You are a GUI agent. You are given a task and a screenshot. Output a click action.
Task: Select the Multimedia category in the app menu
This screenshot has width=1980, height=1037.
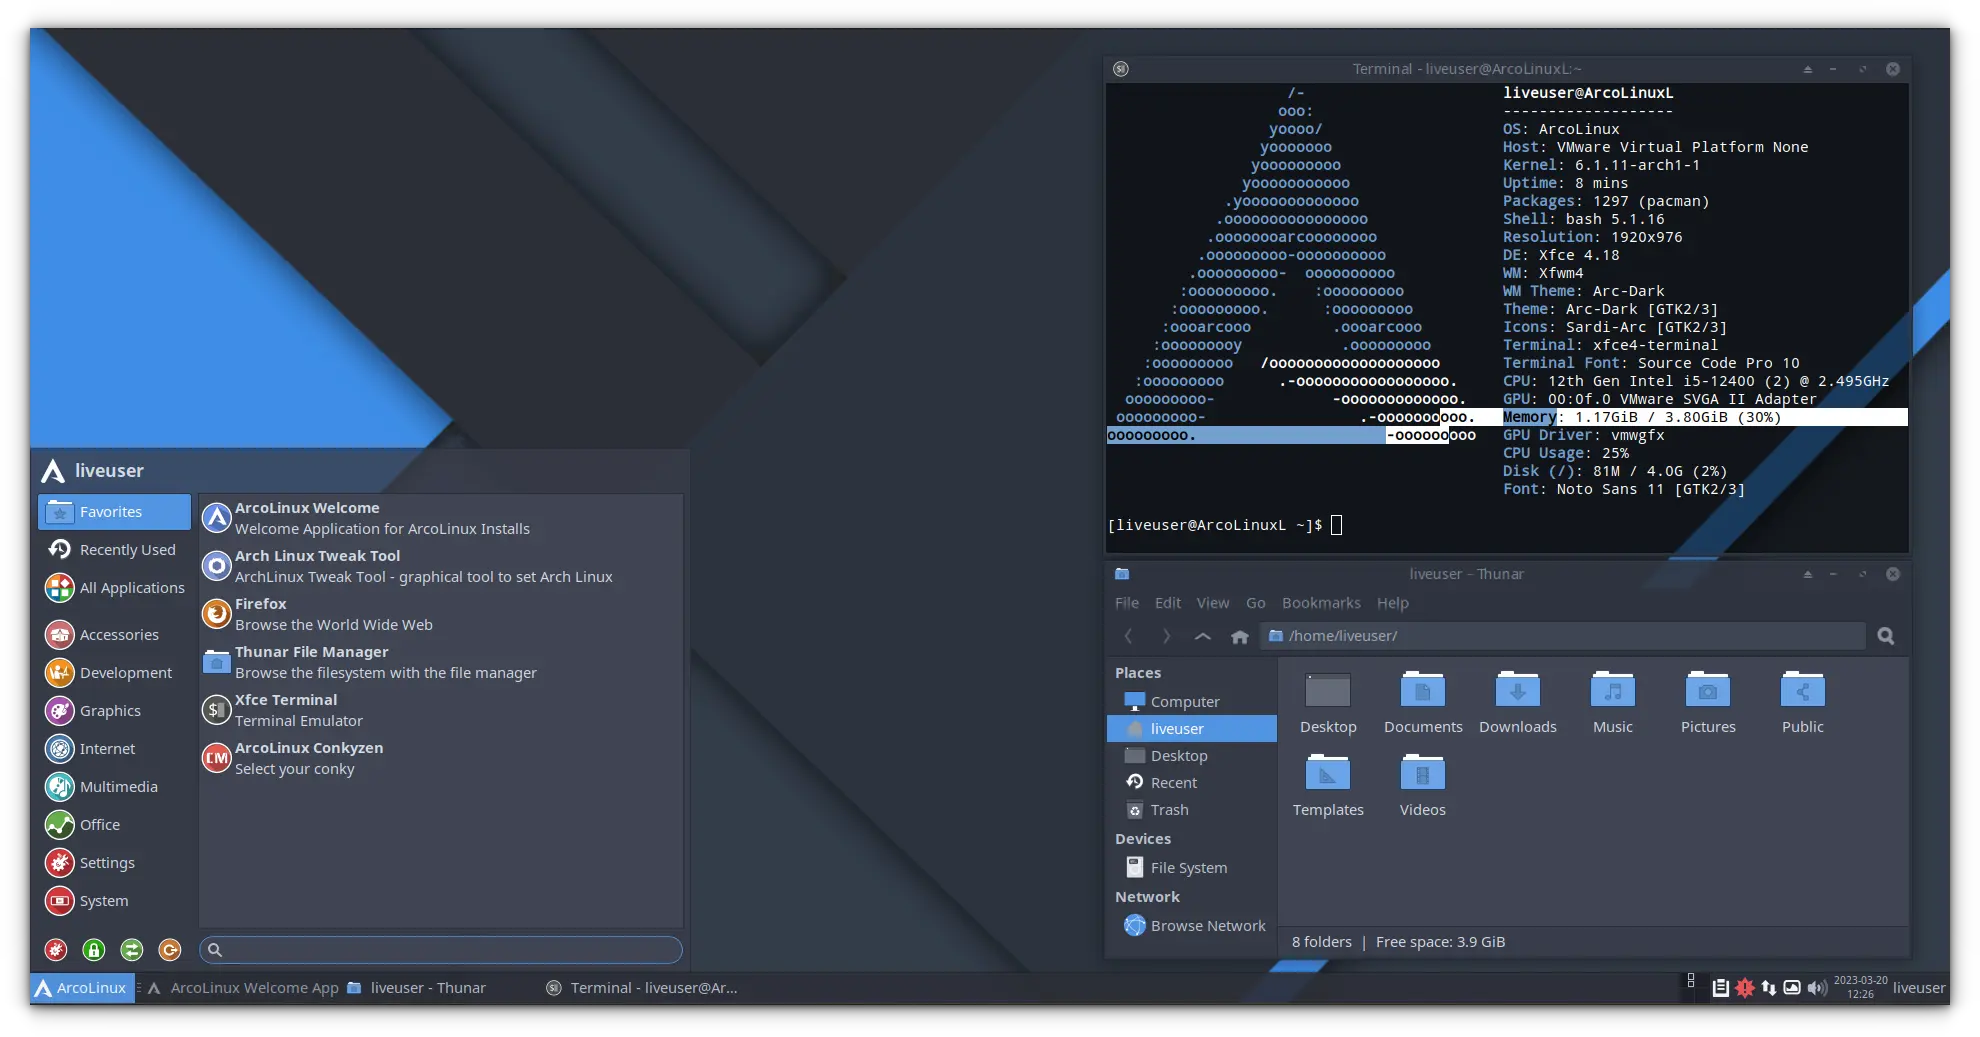point(118,787)
